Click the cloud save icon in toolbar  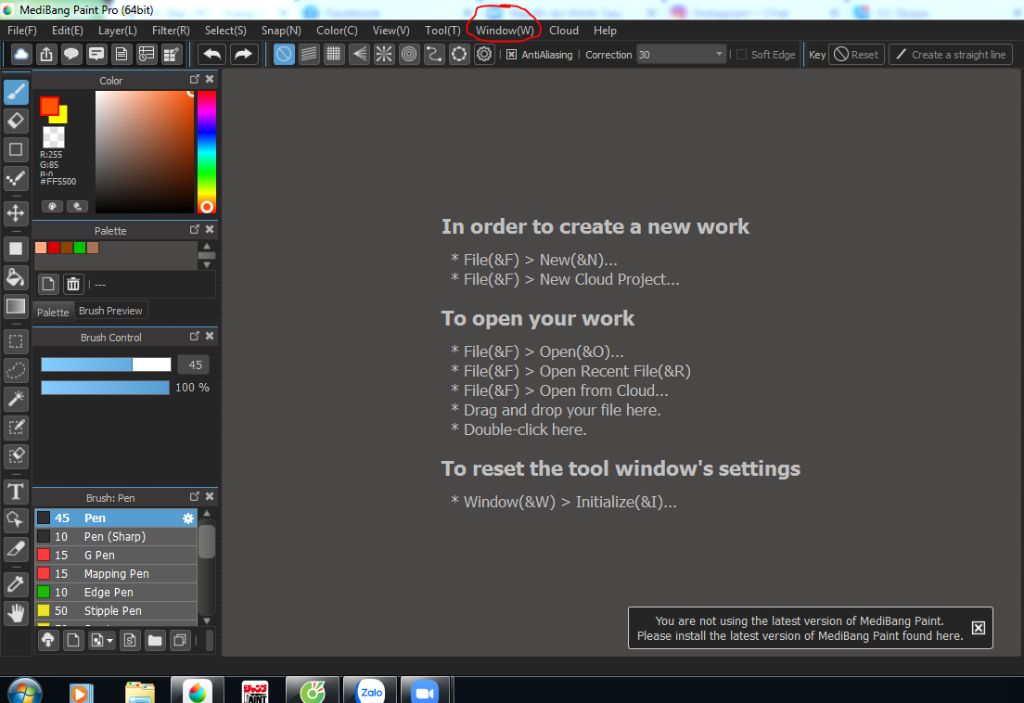(21, 54)
